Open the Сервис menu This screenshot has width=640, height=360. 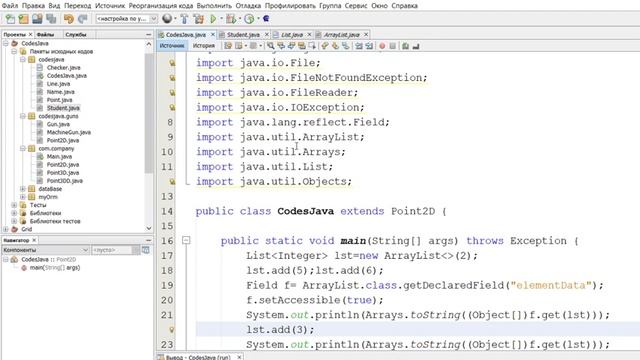356,6
